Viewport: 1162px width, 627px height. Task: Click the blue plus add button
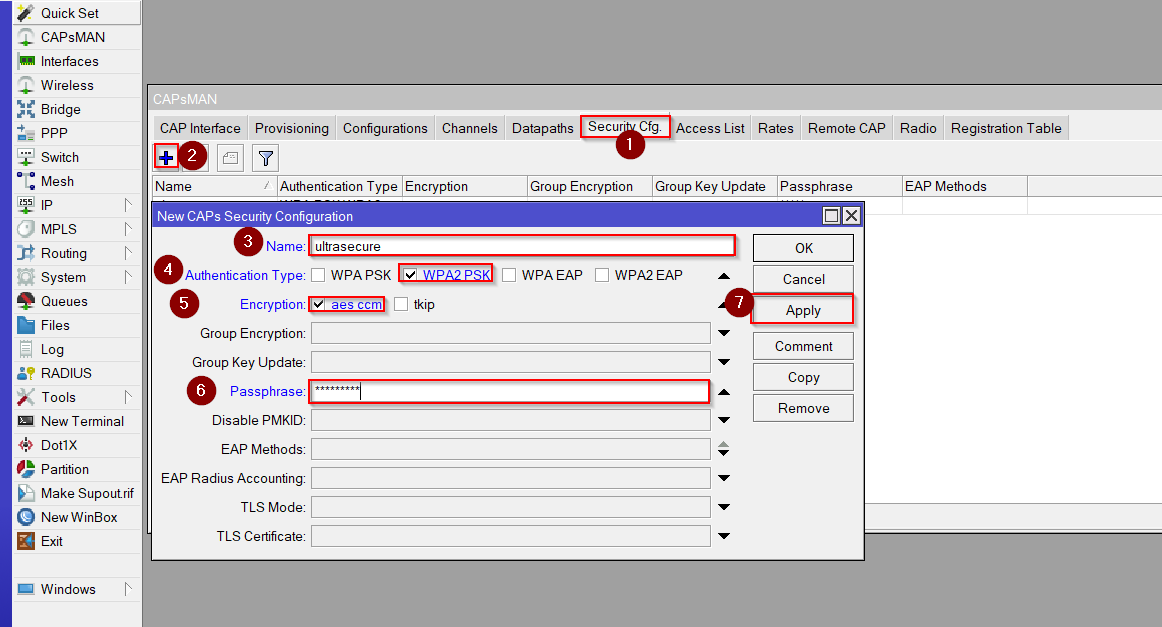(x=166, y=157)
